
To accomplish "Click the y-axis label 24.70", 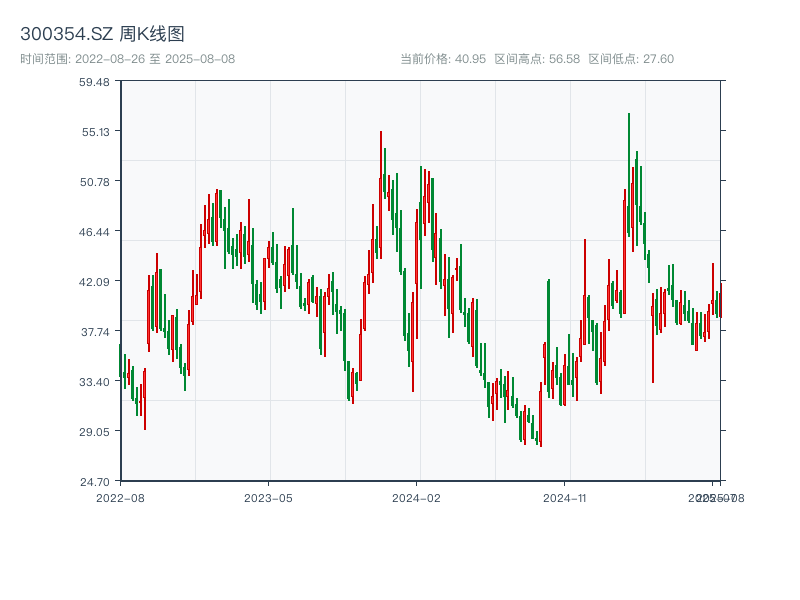I will 94,482.
